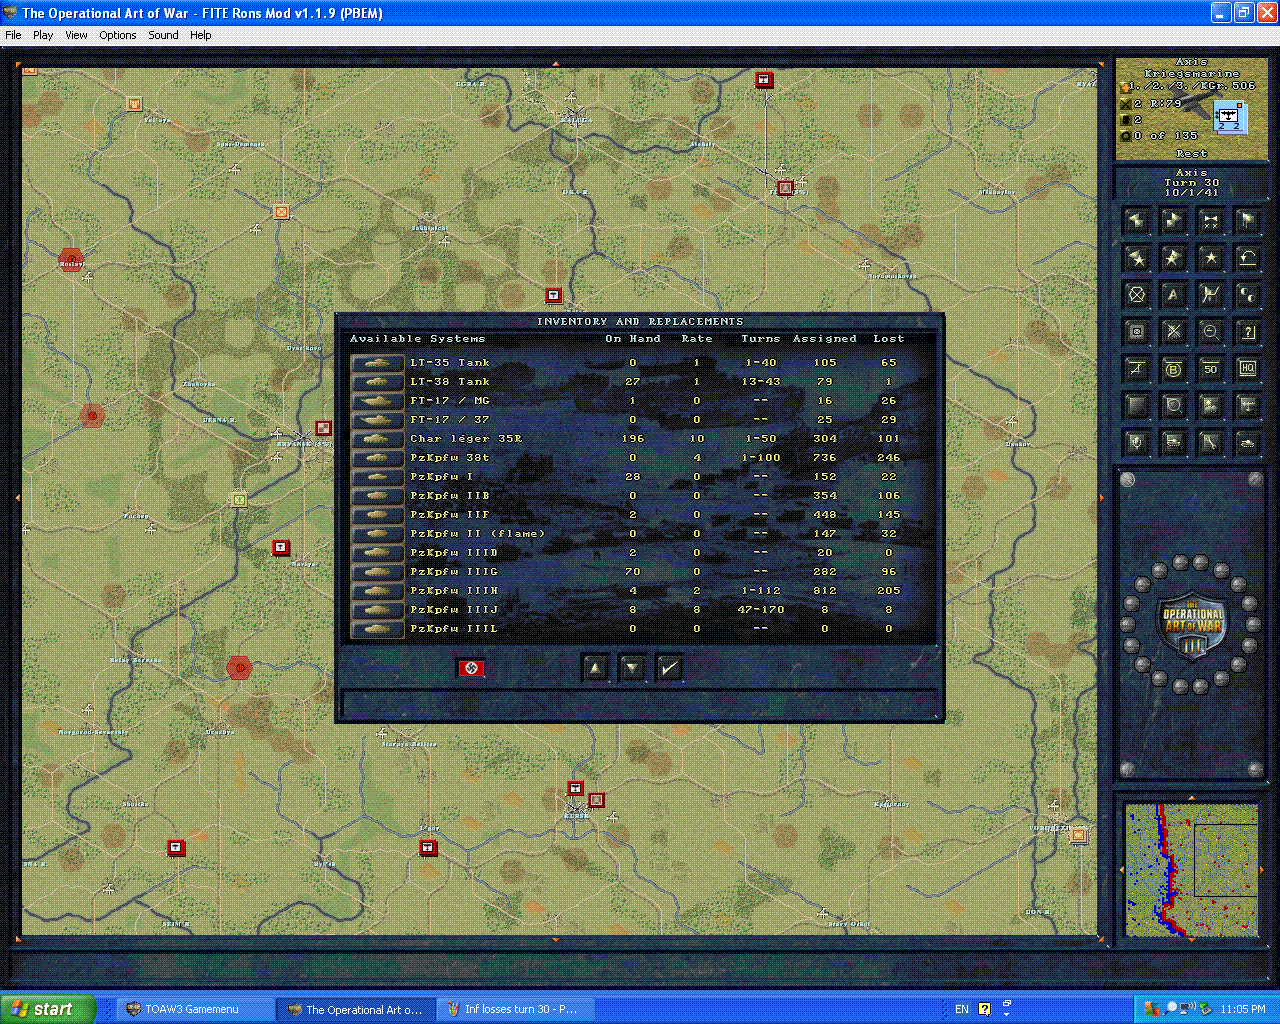Click the tank icon beside PzKpfw IIIH

(377, 591)
